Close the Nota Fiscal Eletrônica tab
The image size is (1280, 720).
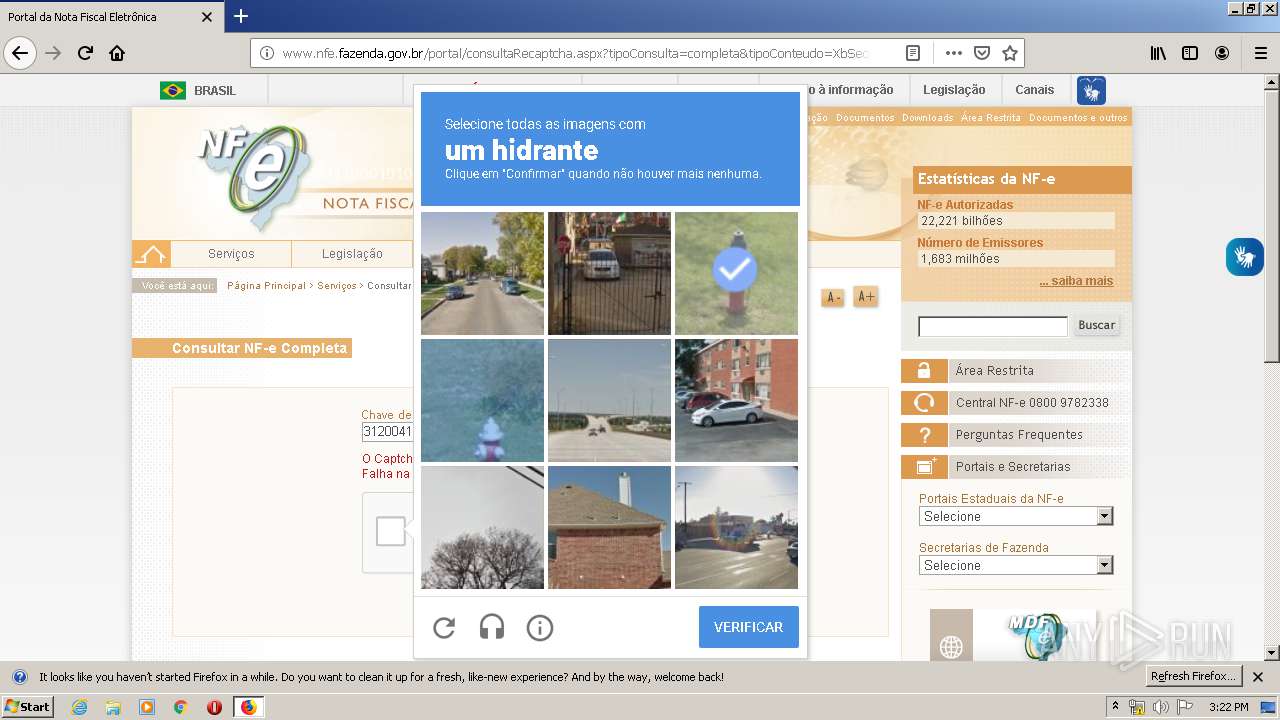click(x=207, y=17)
